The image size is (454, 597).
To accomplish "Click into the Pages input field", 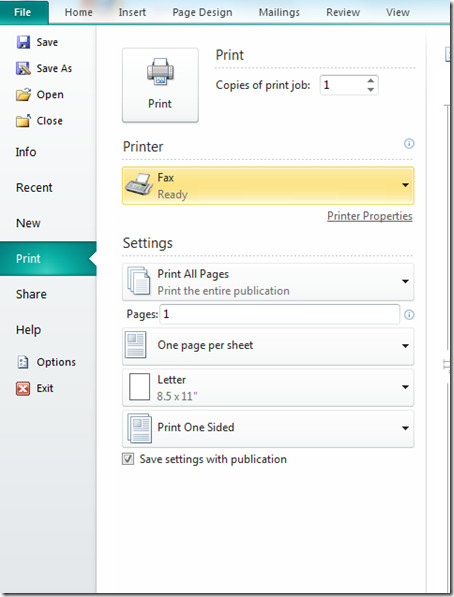I will (x=280, y=314).
